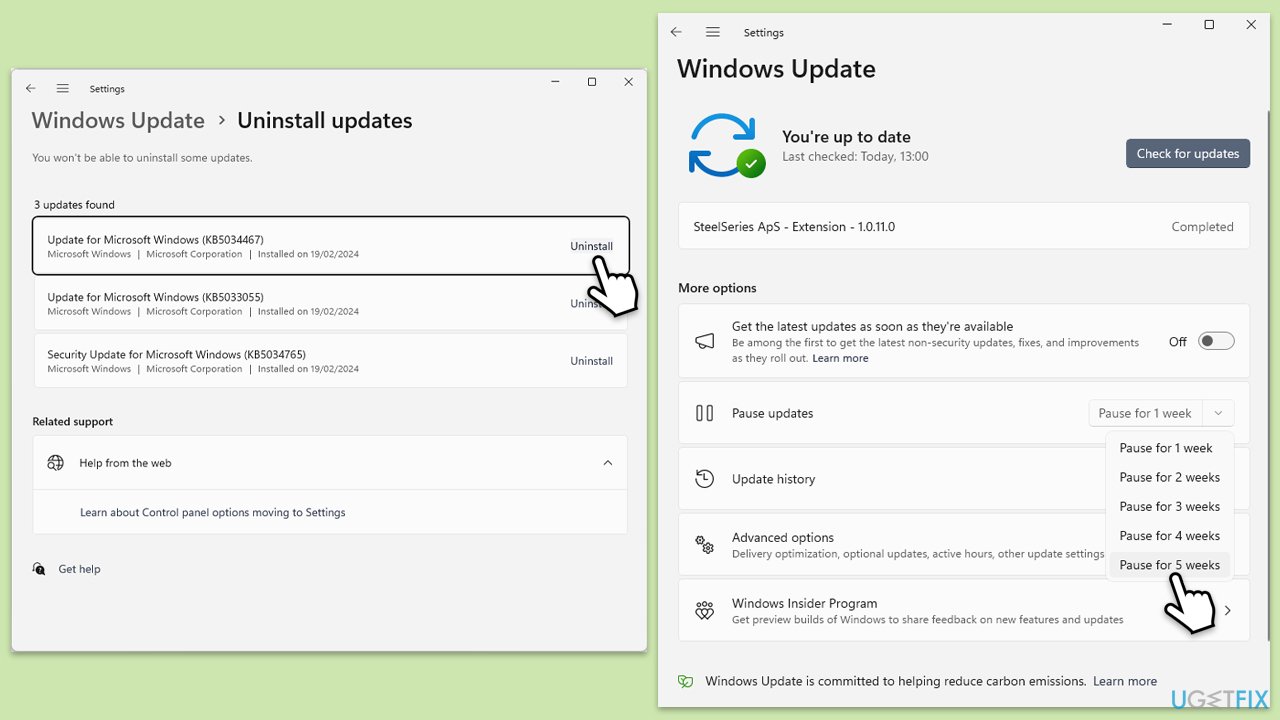Click Last checked: Today, 13:00 text

tap(855, 157)
